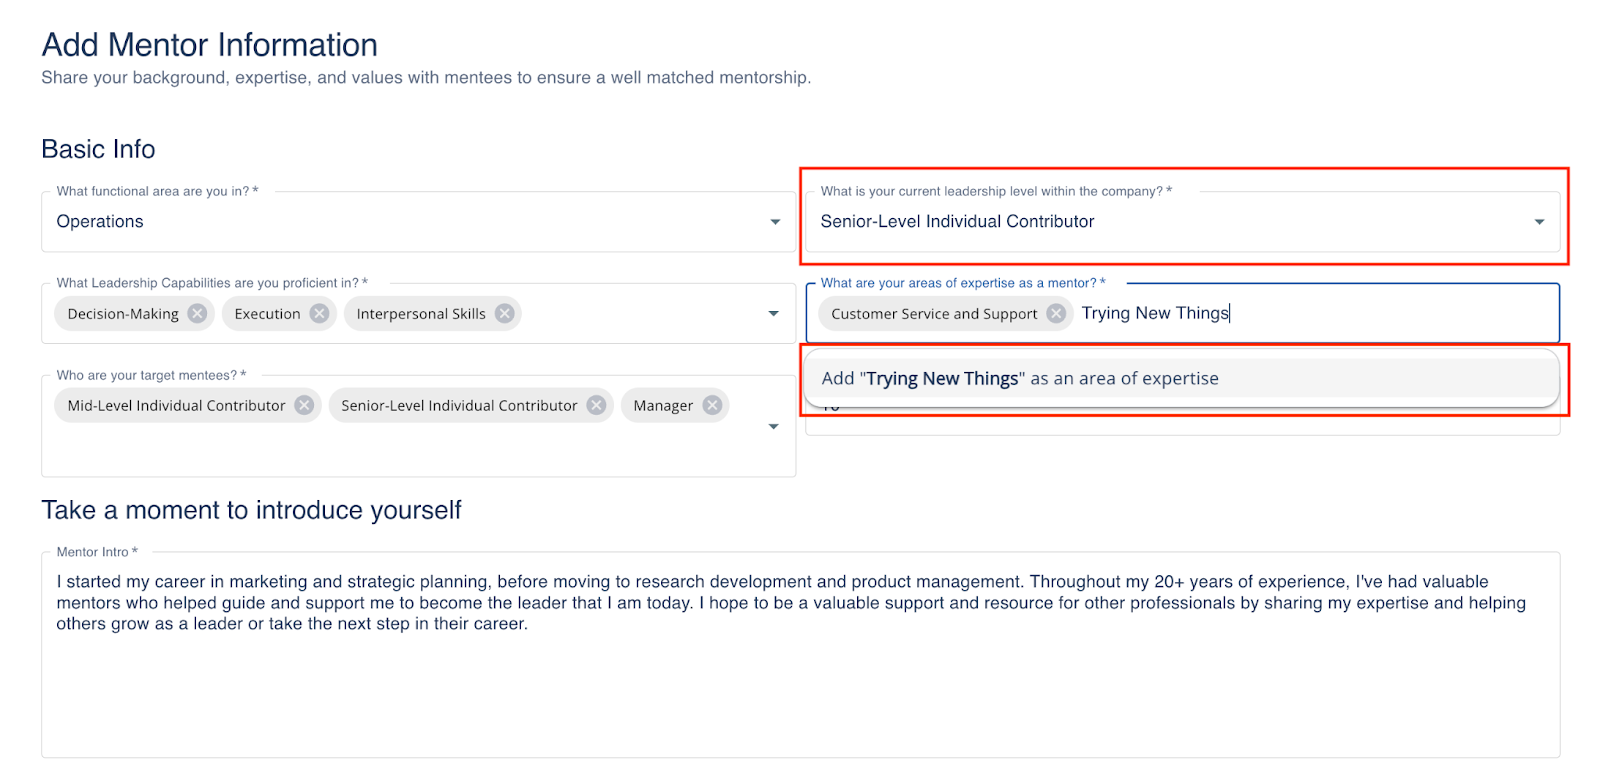Click the Decision-Making chip label
This screenshot has height=775, width=1600.
tap(123, 314)
